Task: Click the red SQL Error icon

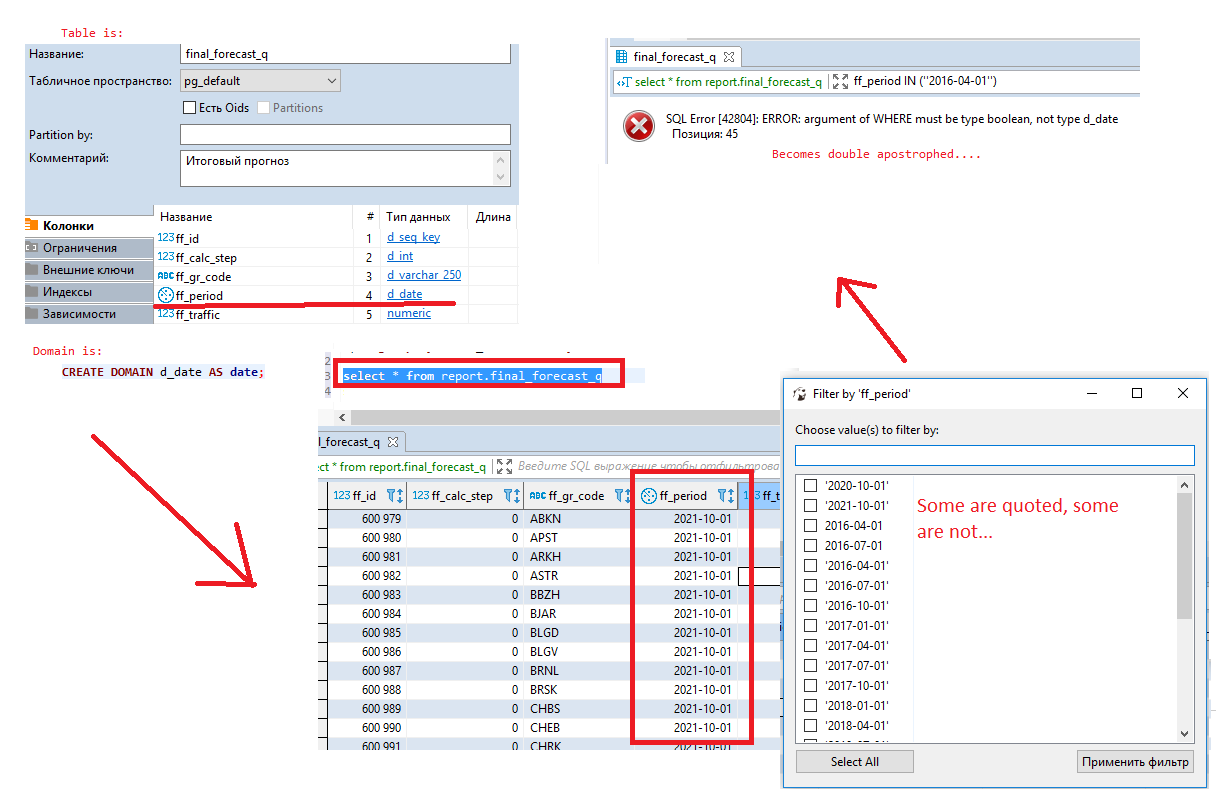Action: [638, 126]
